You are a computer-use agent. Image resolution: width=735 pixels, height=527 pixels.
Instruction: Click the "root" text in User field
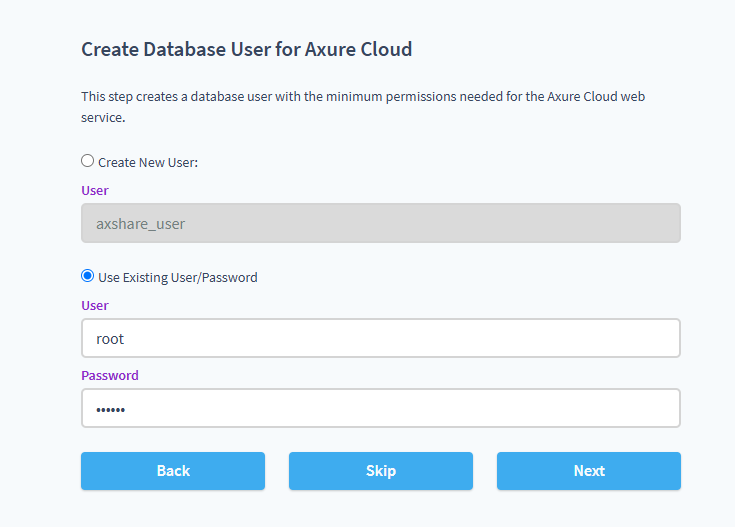pyautogui.click(x=110, y=339)
